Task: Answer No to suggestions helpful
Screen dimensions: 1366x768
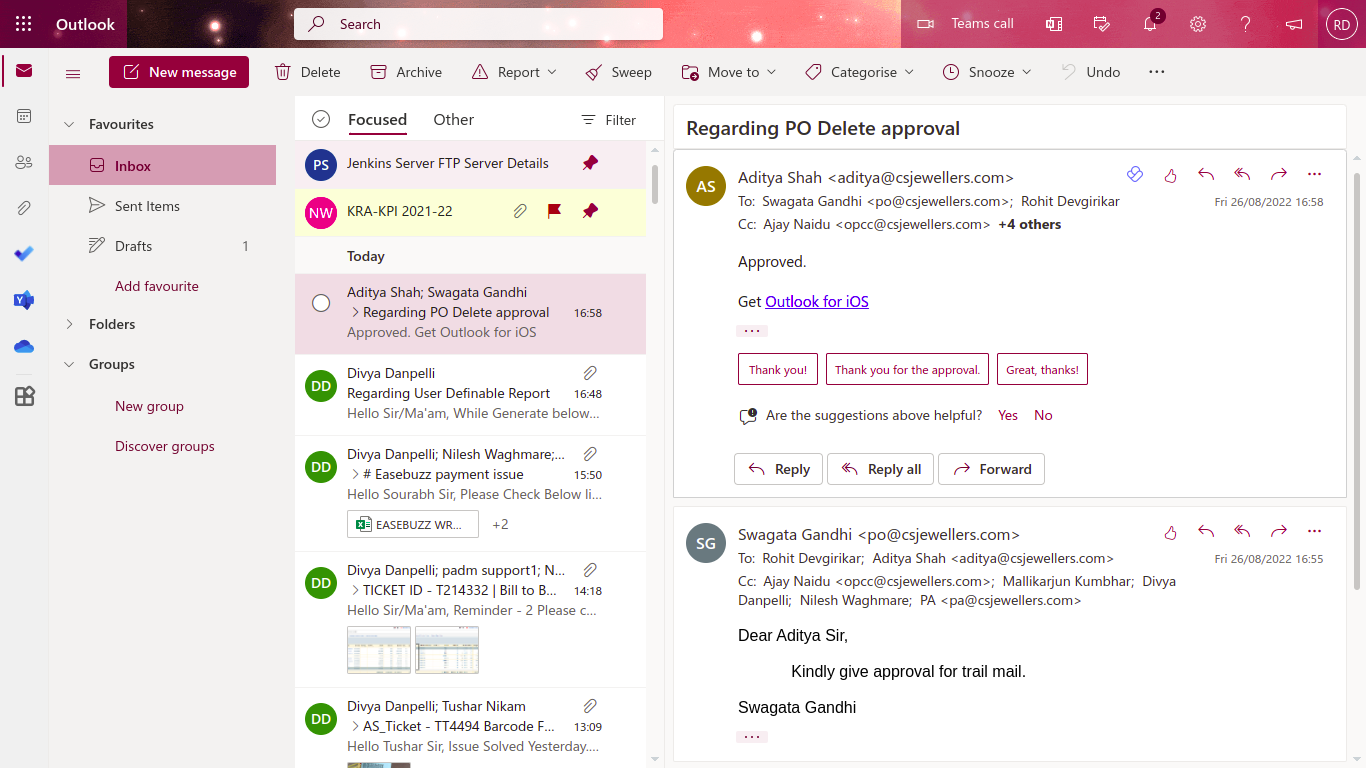Action: [x=1043, y=415]
